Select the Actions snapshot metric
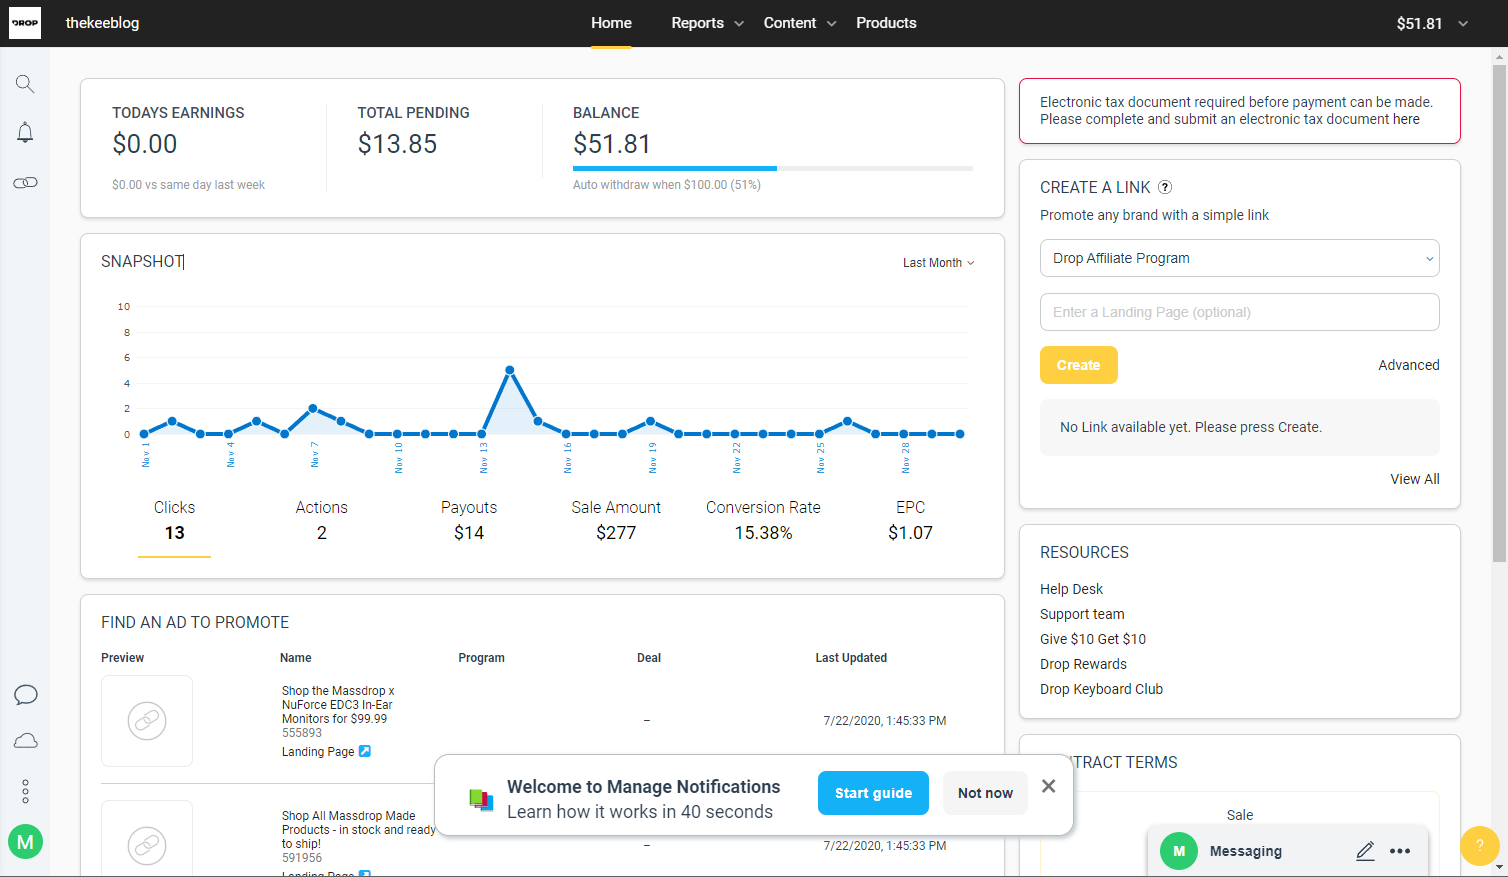 [x=322, y=520]
